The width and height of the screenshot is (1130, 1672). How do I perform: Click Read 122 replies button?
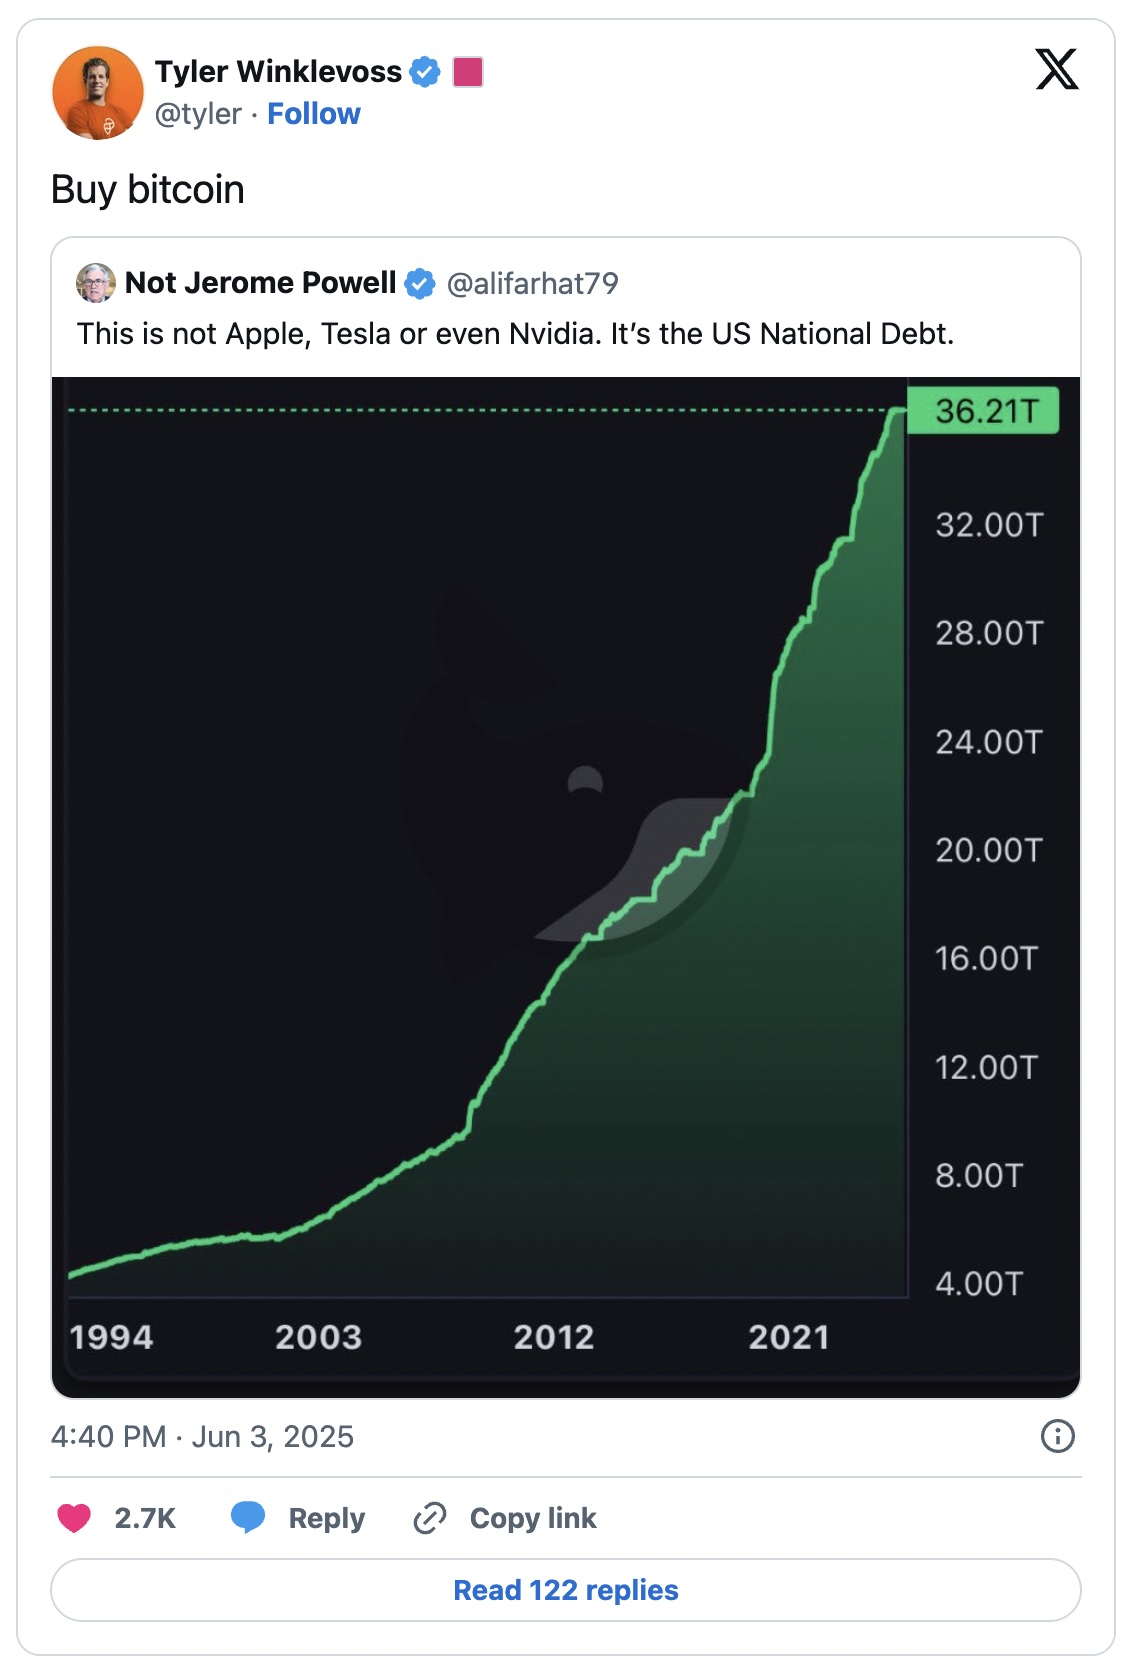tap(566, 1590)
